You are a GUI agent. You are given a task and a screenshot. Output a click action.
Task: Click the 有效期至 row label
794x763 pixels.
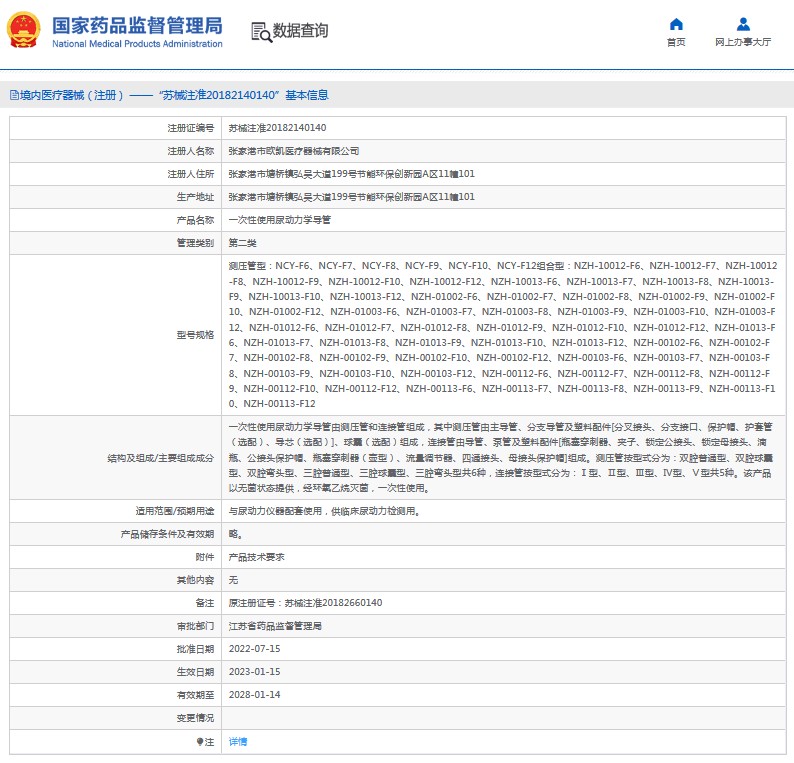tap(195, 695)
